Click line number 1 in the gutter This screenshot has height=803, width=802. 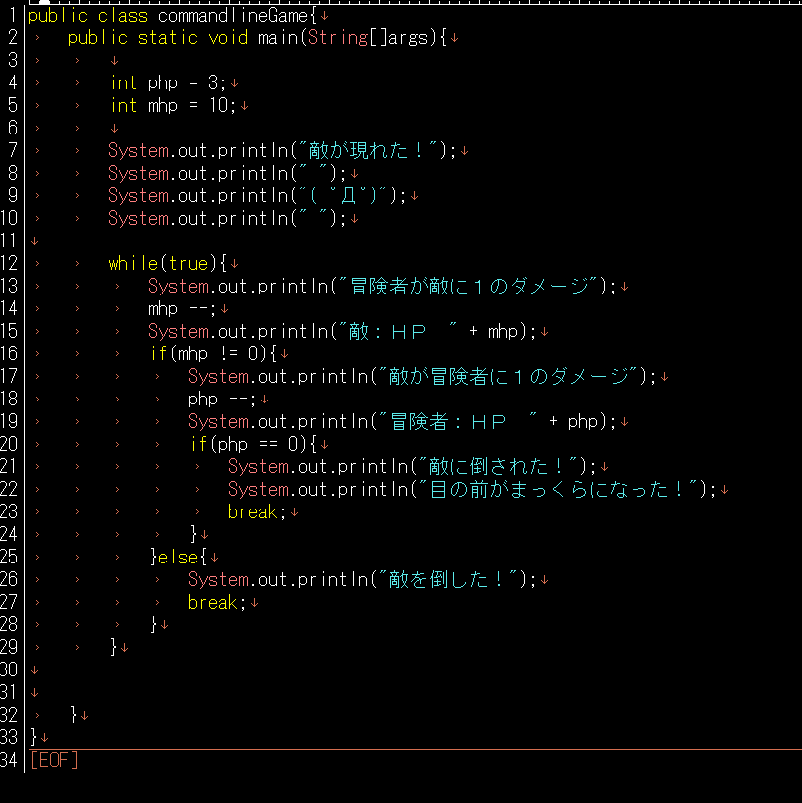coord(13,15)
